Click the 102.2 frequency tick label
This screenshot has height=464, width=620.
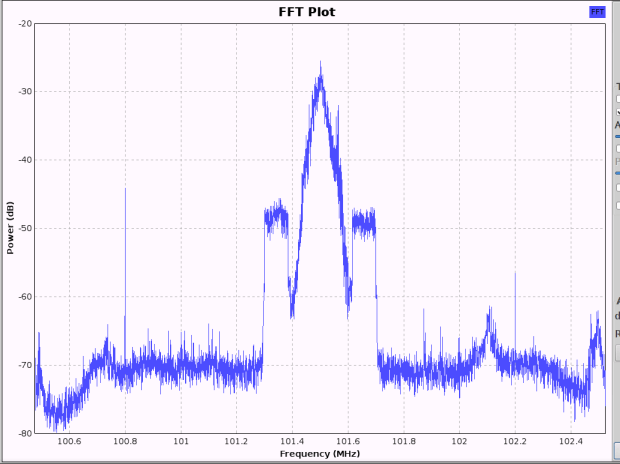click(515, 441)
